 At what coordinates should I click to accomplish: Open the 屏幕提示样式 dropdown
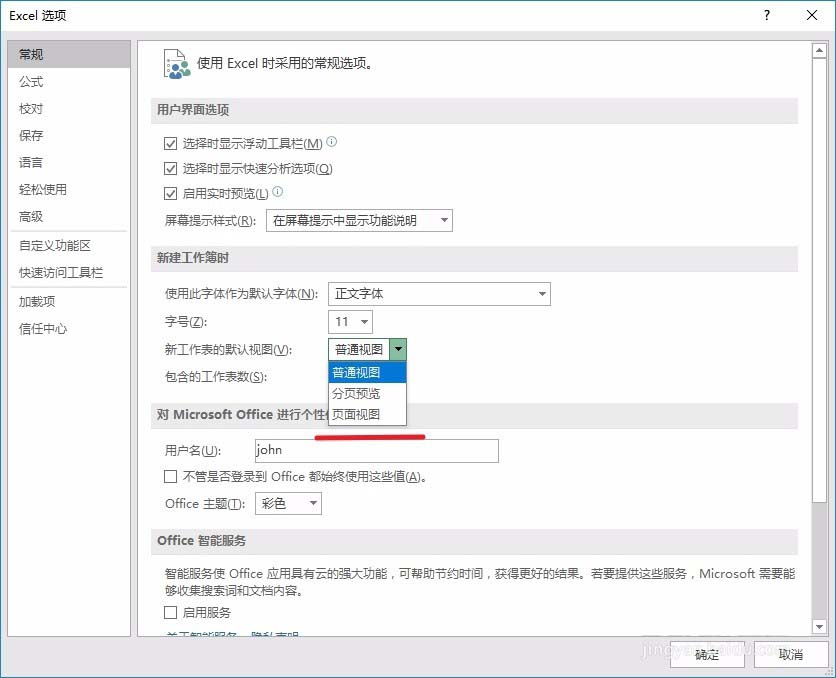point(359,220)
